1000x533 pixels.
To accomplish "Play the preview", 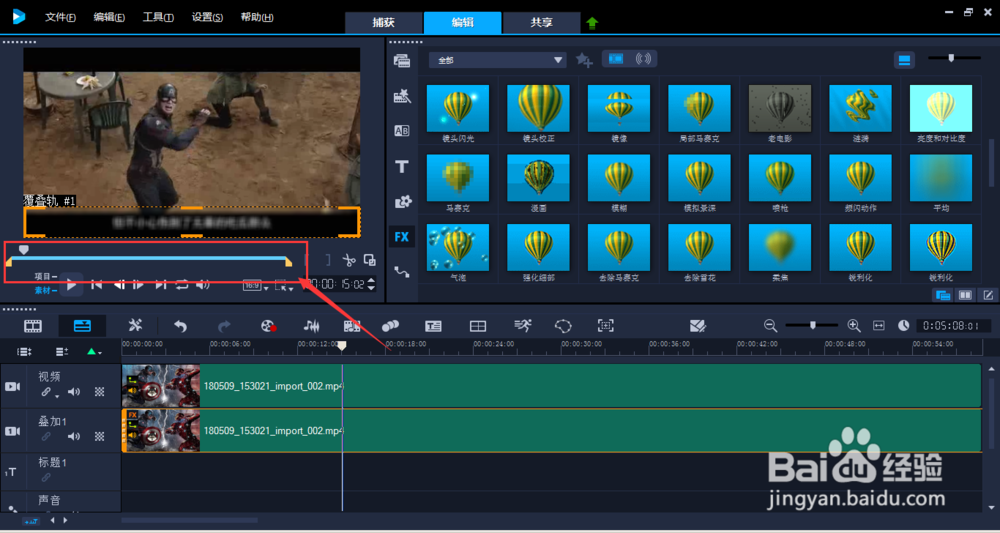I will 72,284.
